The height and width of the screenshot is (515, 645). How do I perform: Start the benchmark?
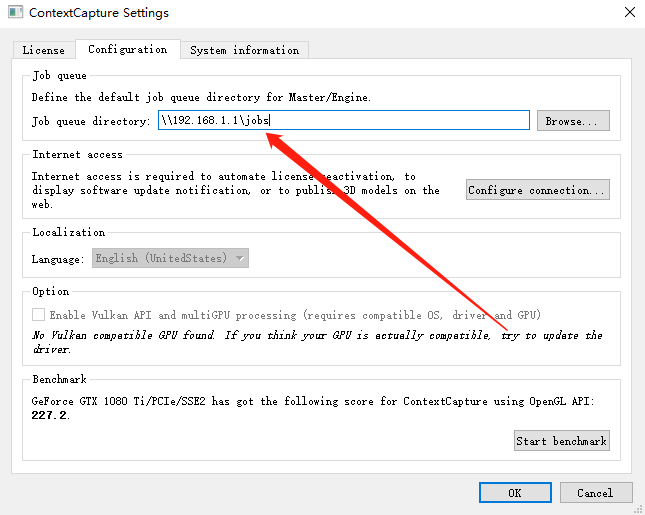click(x=561, y=441)
